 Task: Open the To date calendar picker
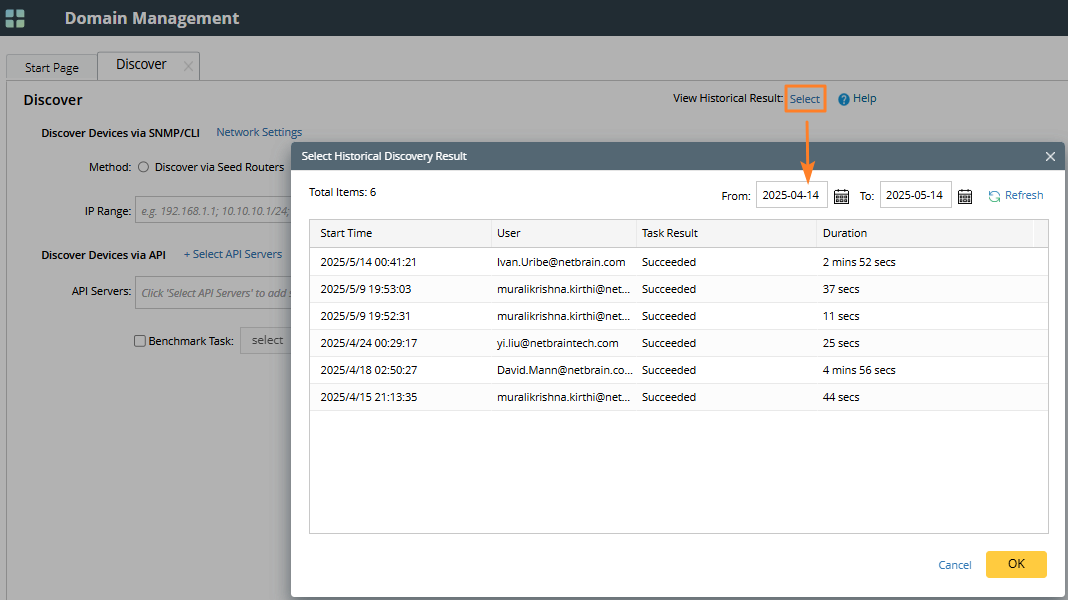point(965,196)
